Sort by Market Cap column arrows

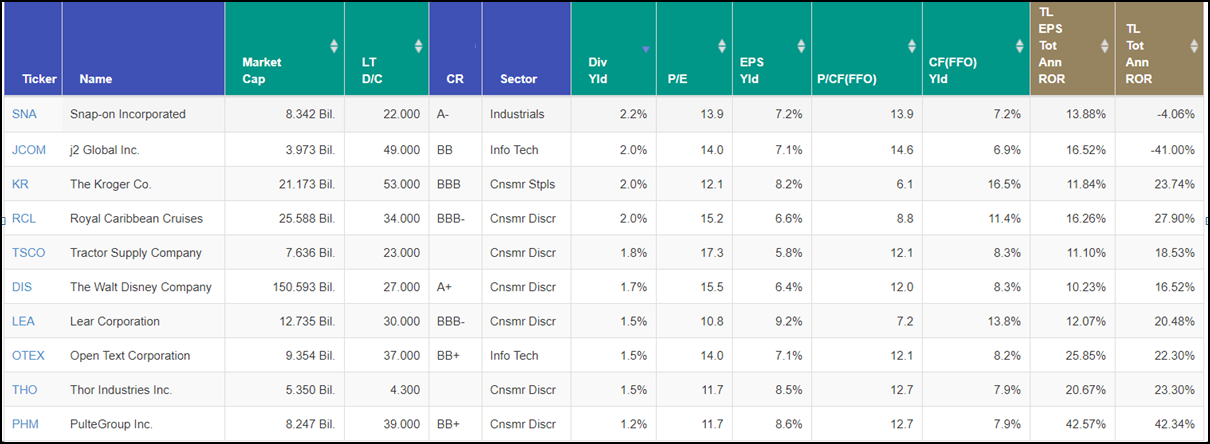[x=334, y=46]
